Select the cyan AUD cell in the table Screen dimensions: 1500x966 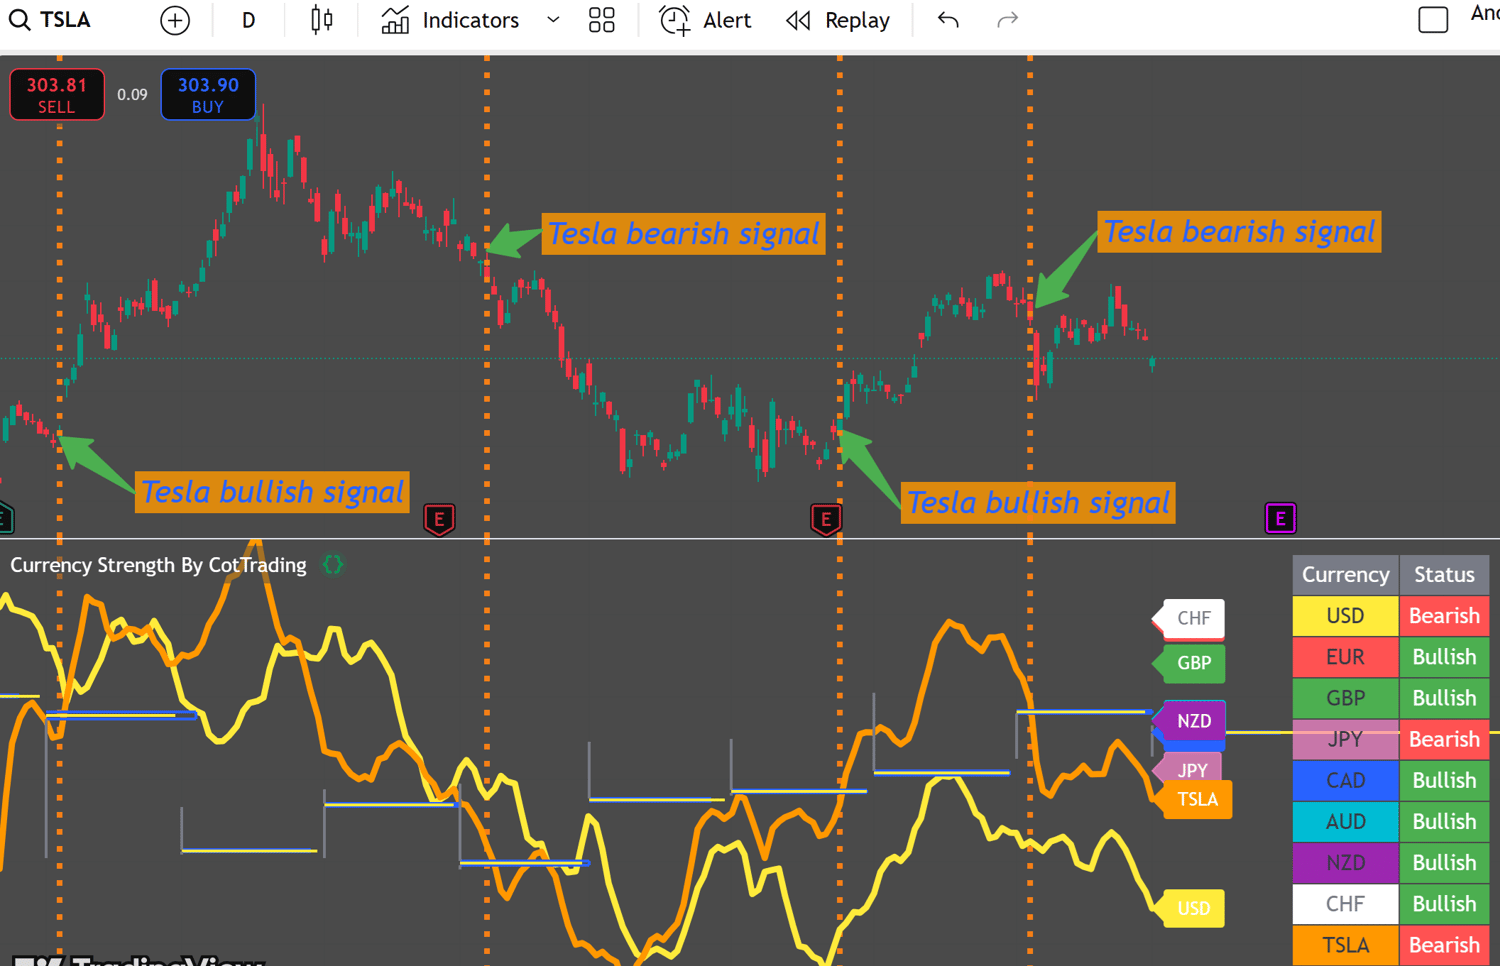1345,821
